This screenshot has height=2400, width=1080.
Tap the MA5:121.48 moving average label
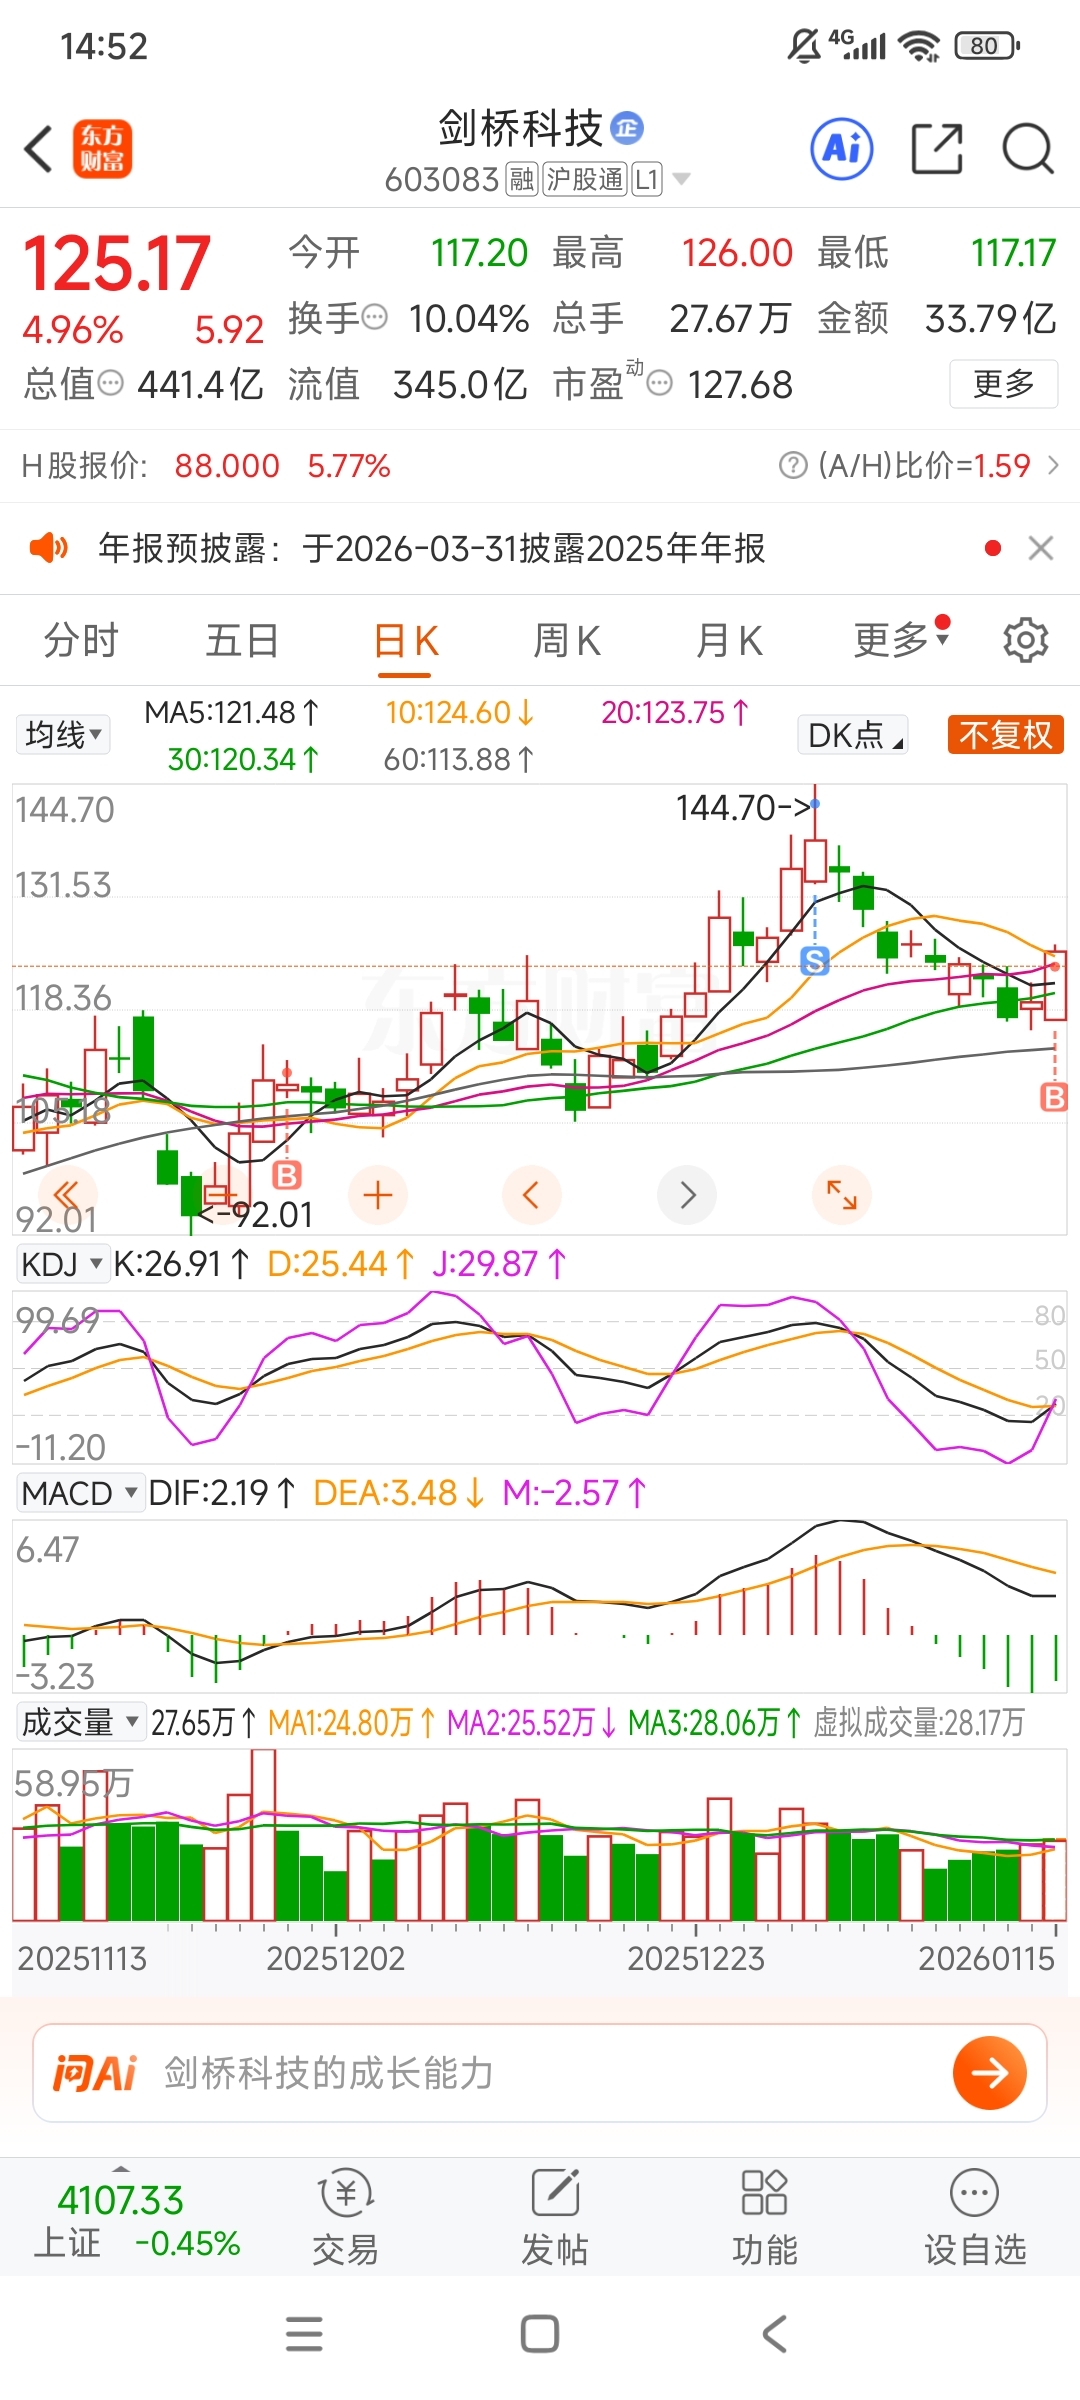pyautogui.click(x=231, y=712)
